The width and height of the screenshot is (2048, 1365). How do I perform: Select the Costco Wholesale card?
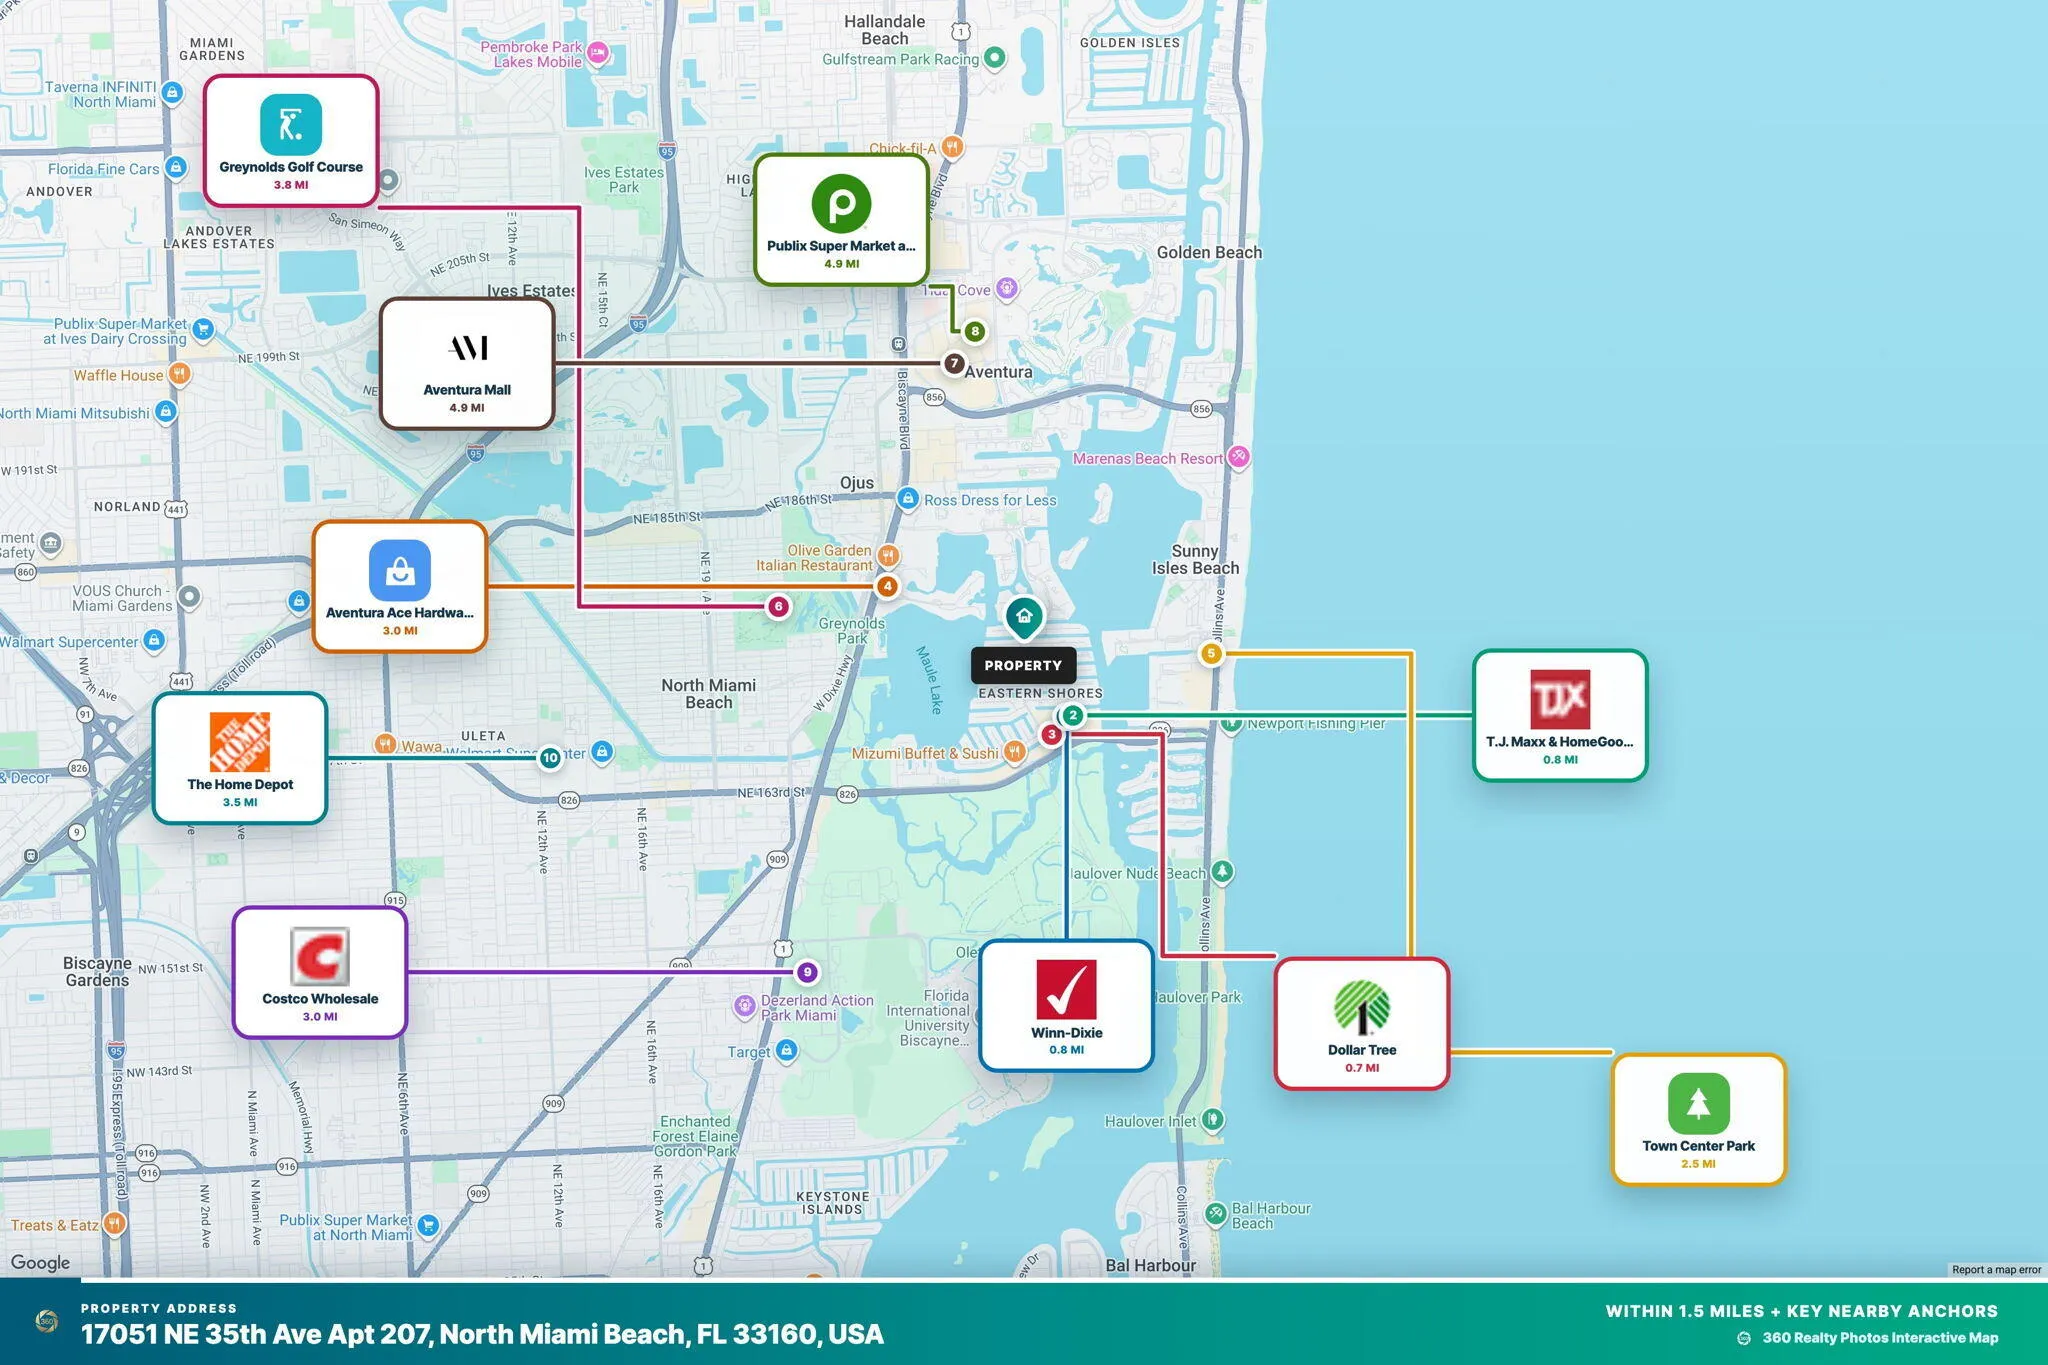320,973
